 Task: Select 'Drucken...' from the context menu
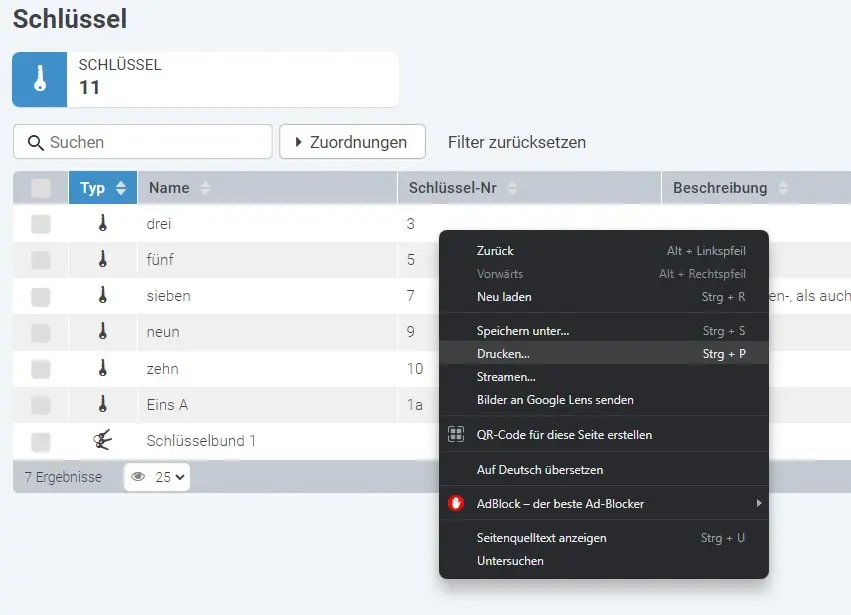pos(502,354)
